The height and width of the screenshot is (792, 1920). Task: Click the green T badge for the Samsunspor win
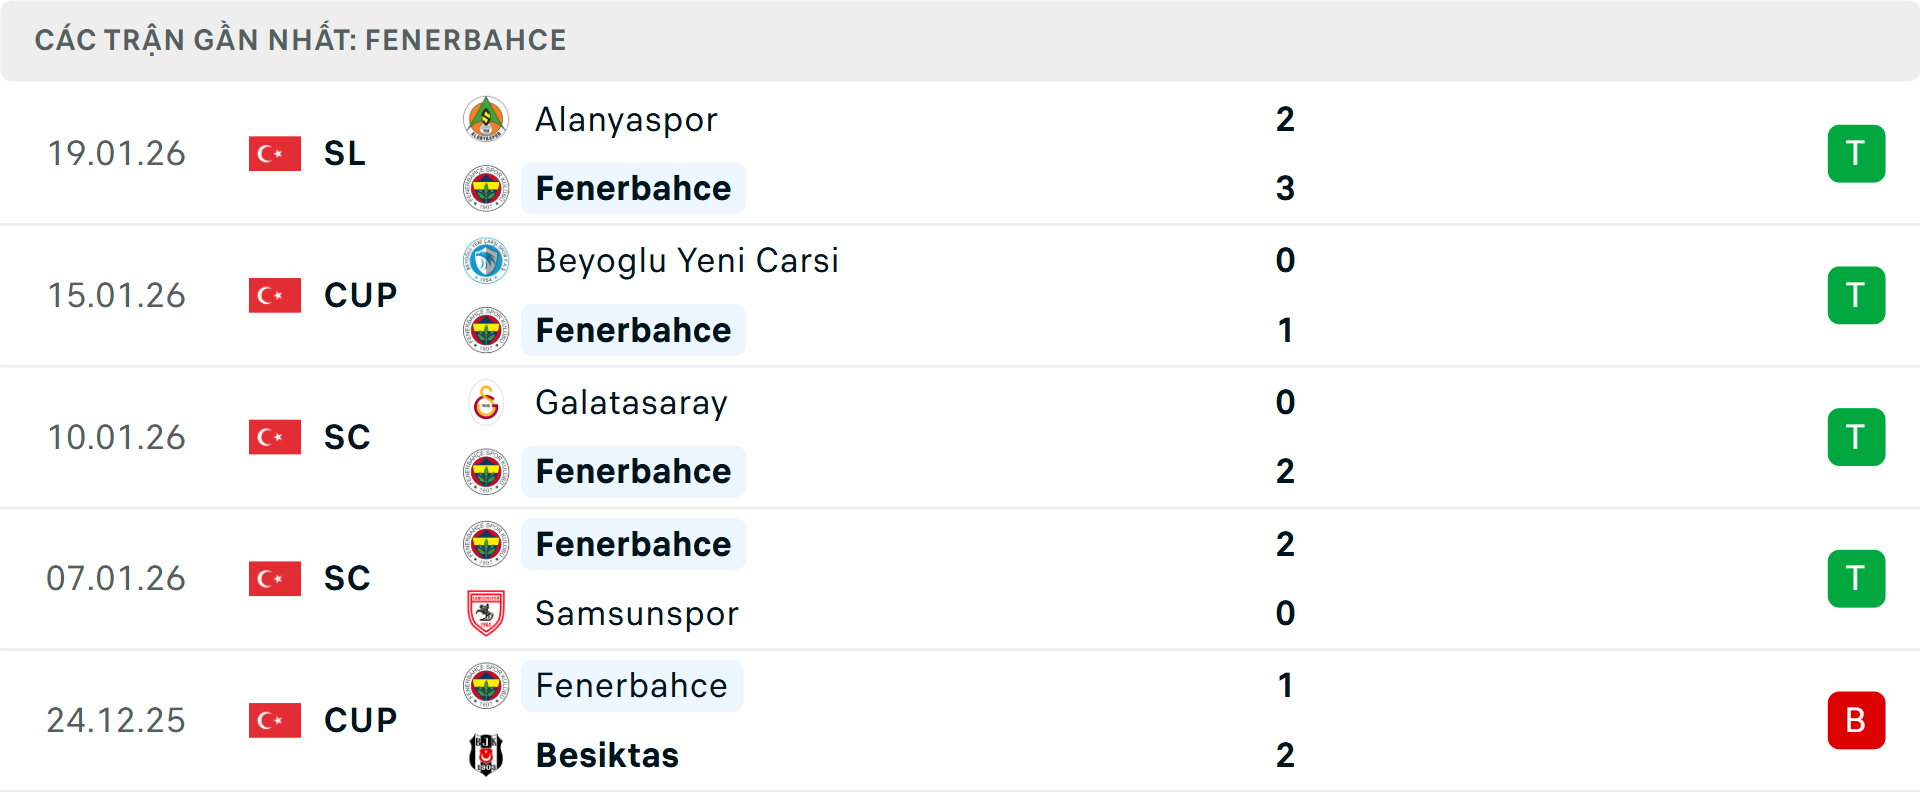pos(1856,578)
